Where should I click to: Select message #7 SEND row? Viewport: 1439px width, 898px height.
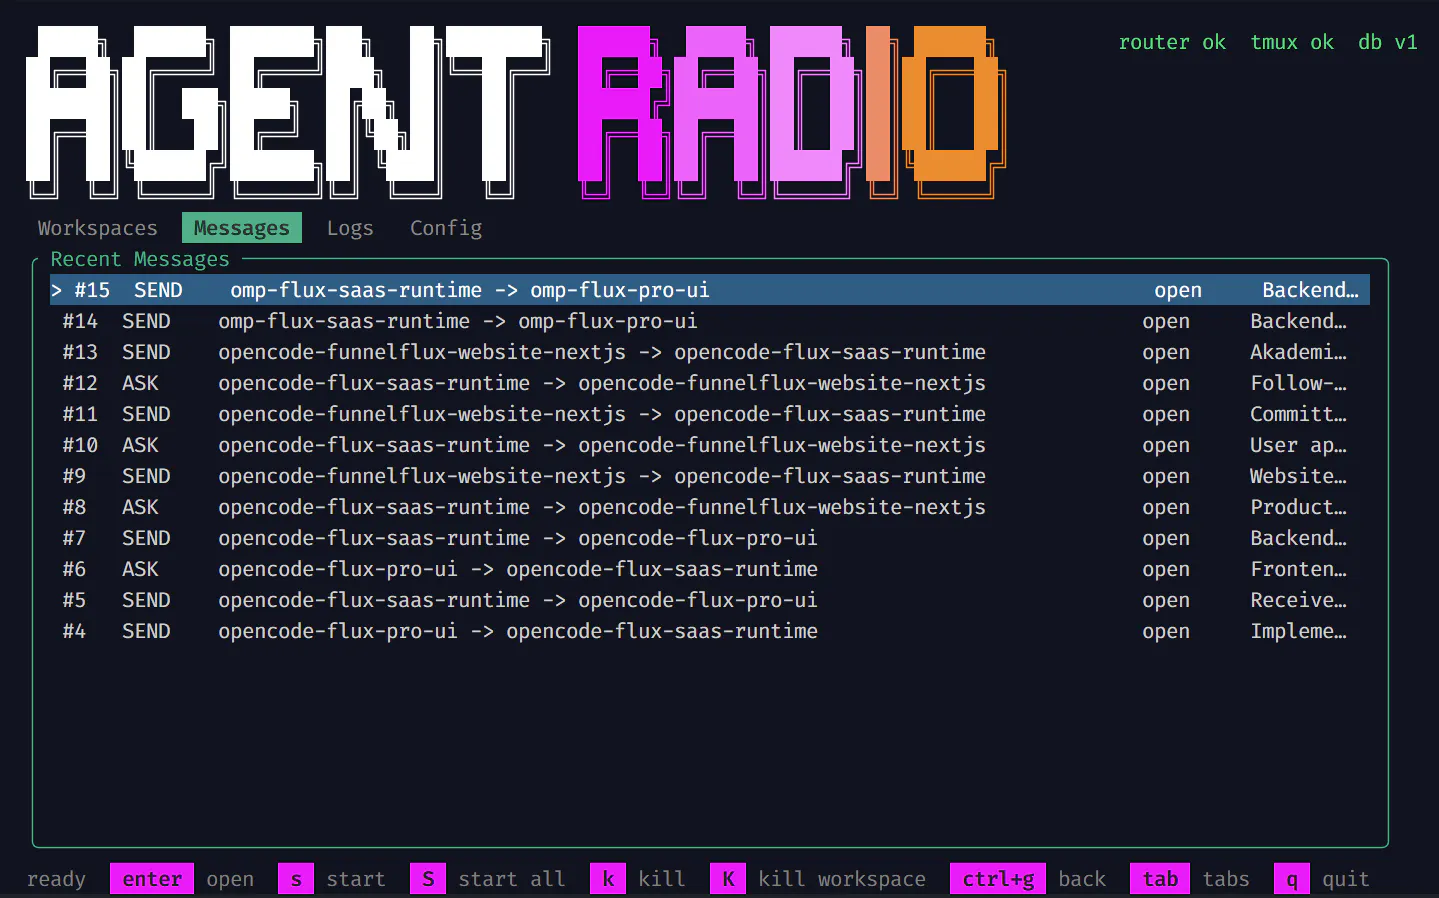710,538
